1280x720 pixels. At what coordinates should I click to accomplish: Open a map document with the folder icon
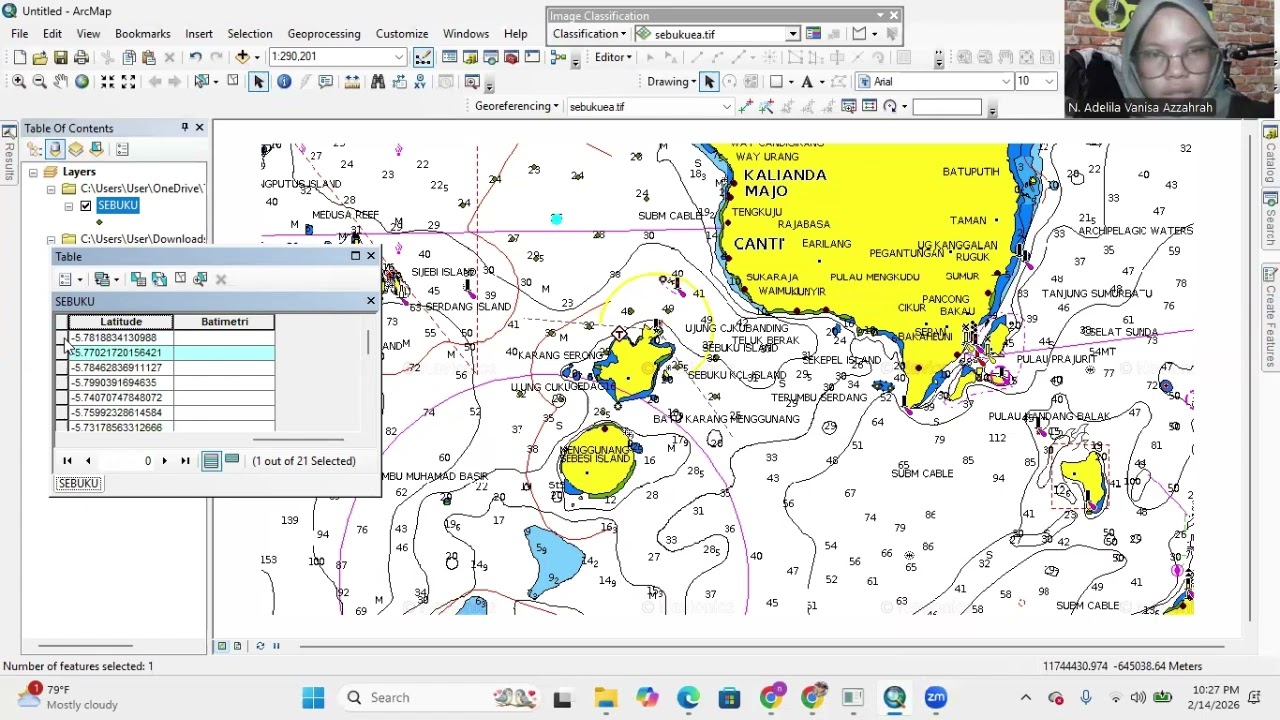[39, 57]
